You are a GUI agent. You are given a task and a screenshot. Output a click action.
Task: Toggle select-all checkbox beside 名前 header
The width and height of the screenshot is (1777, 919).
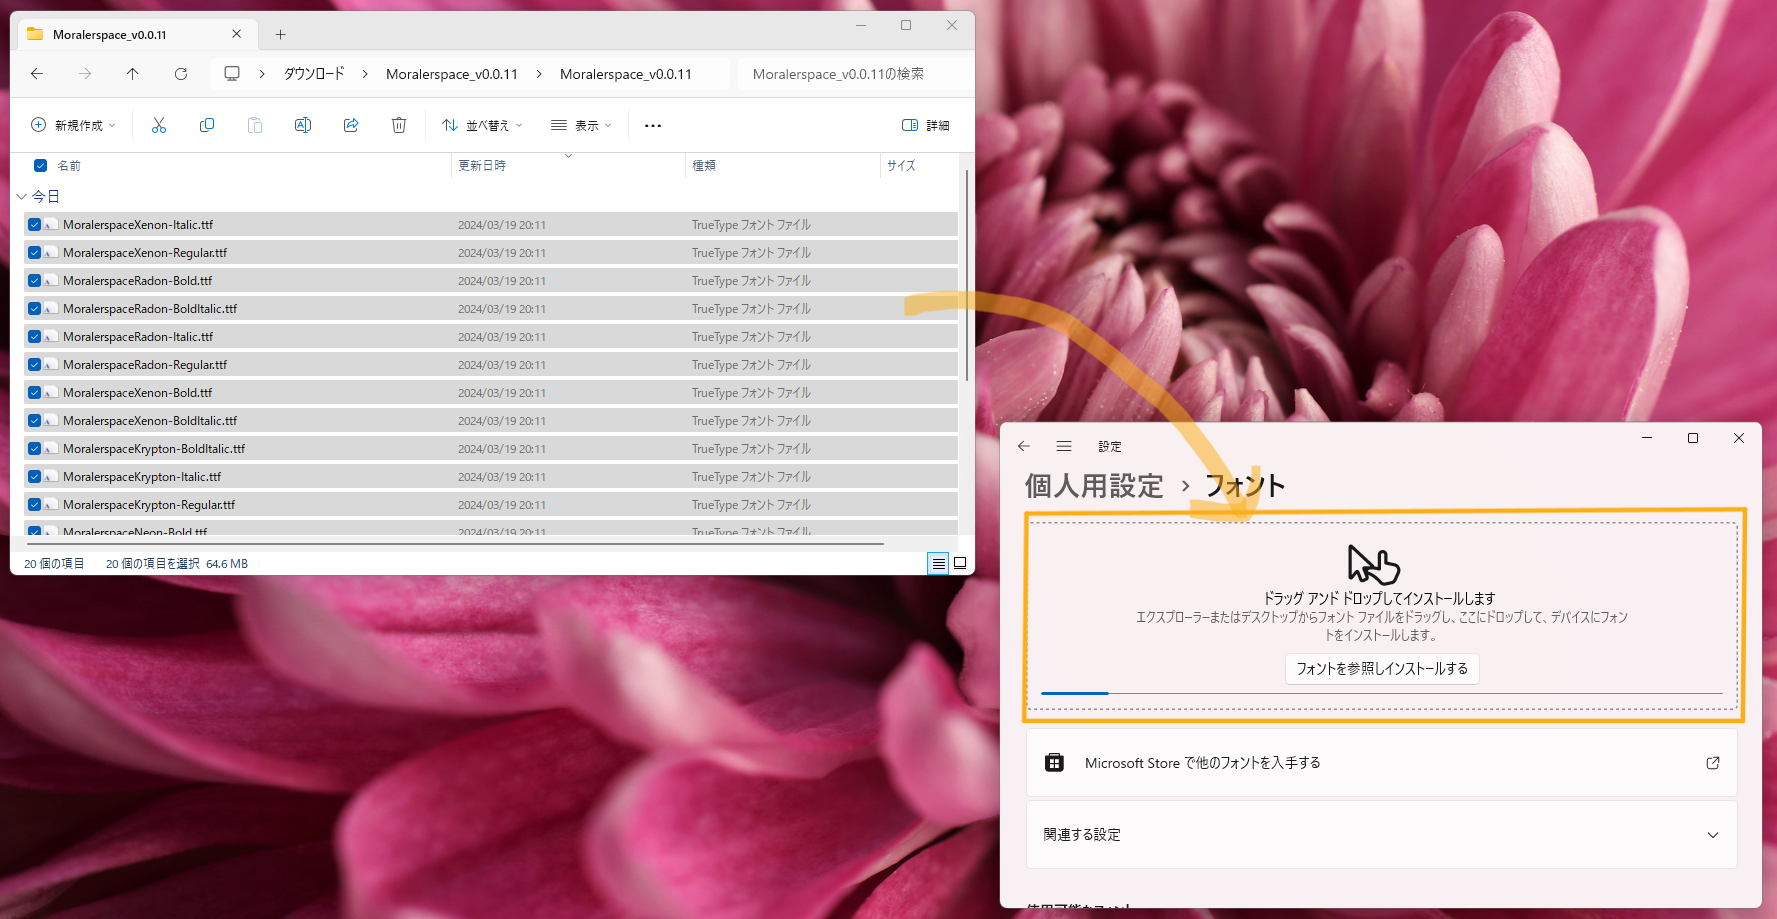pos(41,166)
